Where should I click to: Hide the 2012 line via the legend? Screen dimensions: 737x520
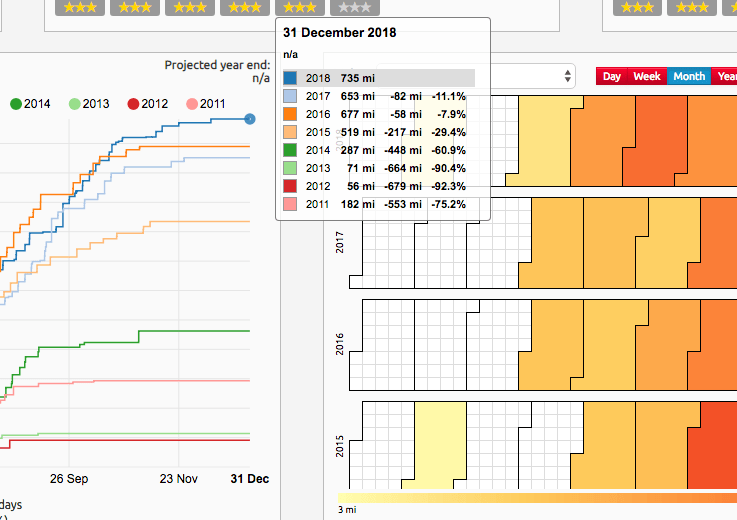coord(147,103)
